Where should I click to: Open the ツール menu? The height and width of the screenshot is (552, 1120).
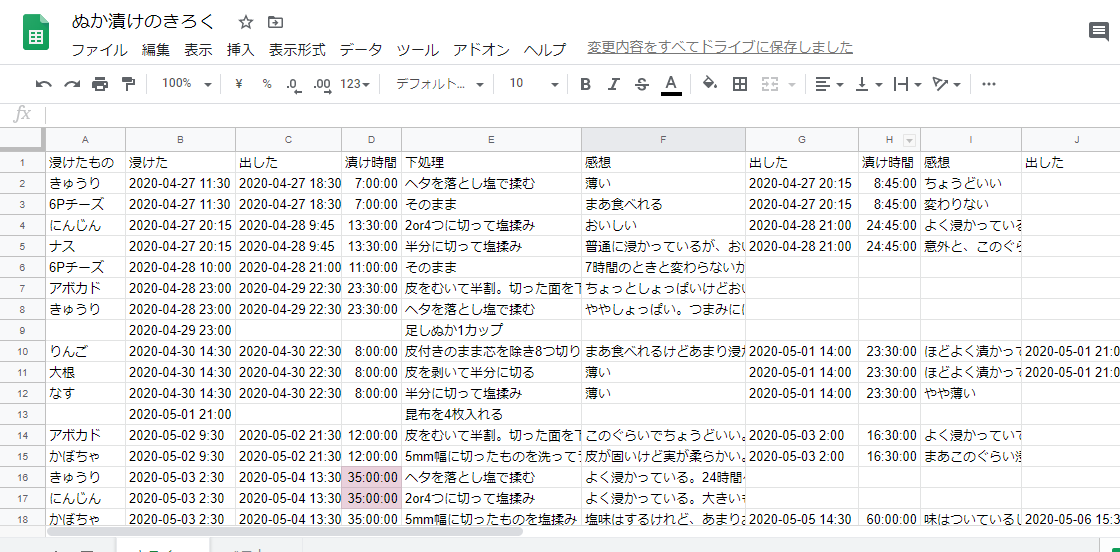pos(417,50)
